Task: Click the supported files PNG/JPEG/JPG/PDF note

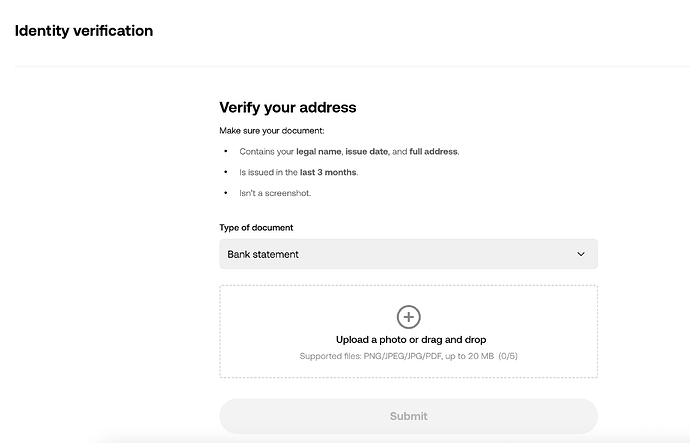Action: 408,356
